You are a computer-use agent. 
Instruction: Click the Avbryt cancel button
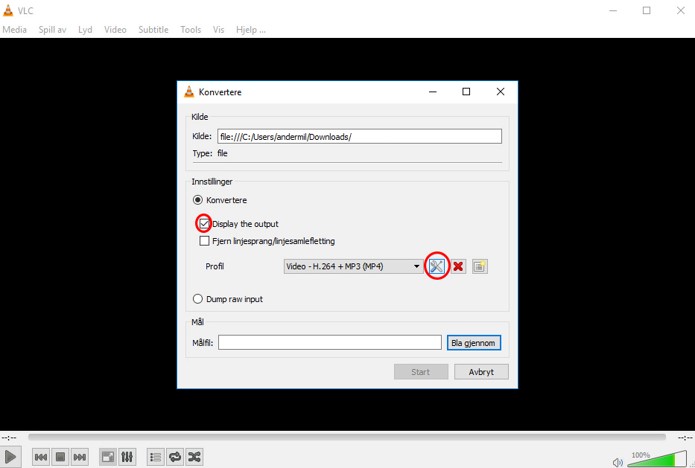481,372
